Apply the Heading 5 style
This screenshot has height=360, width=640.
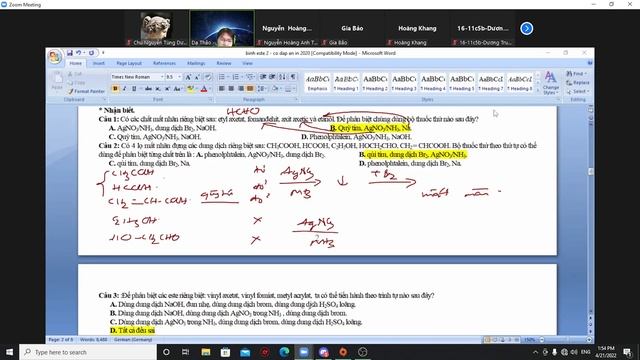(x=462, y=82)
